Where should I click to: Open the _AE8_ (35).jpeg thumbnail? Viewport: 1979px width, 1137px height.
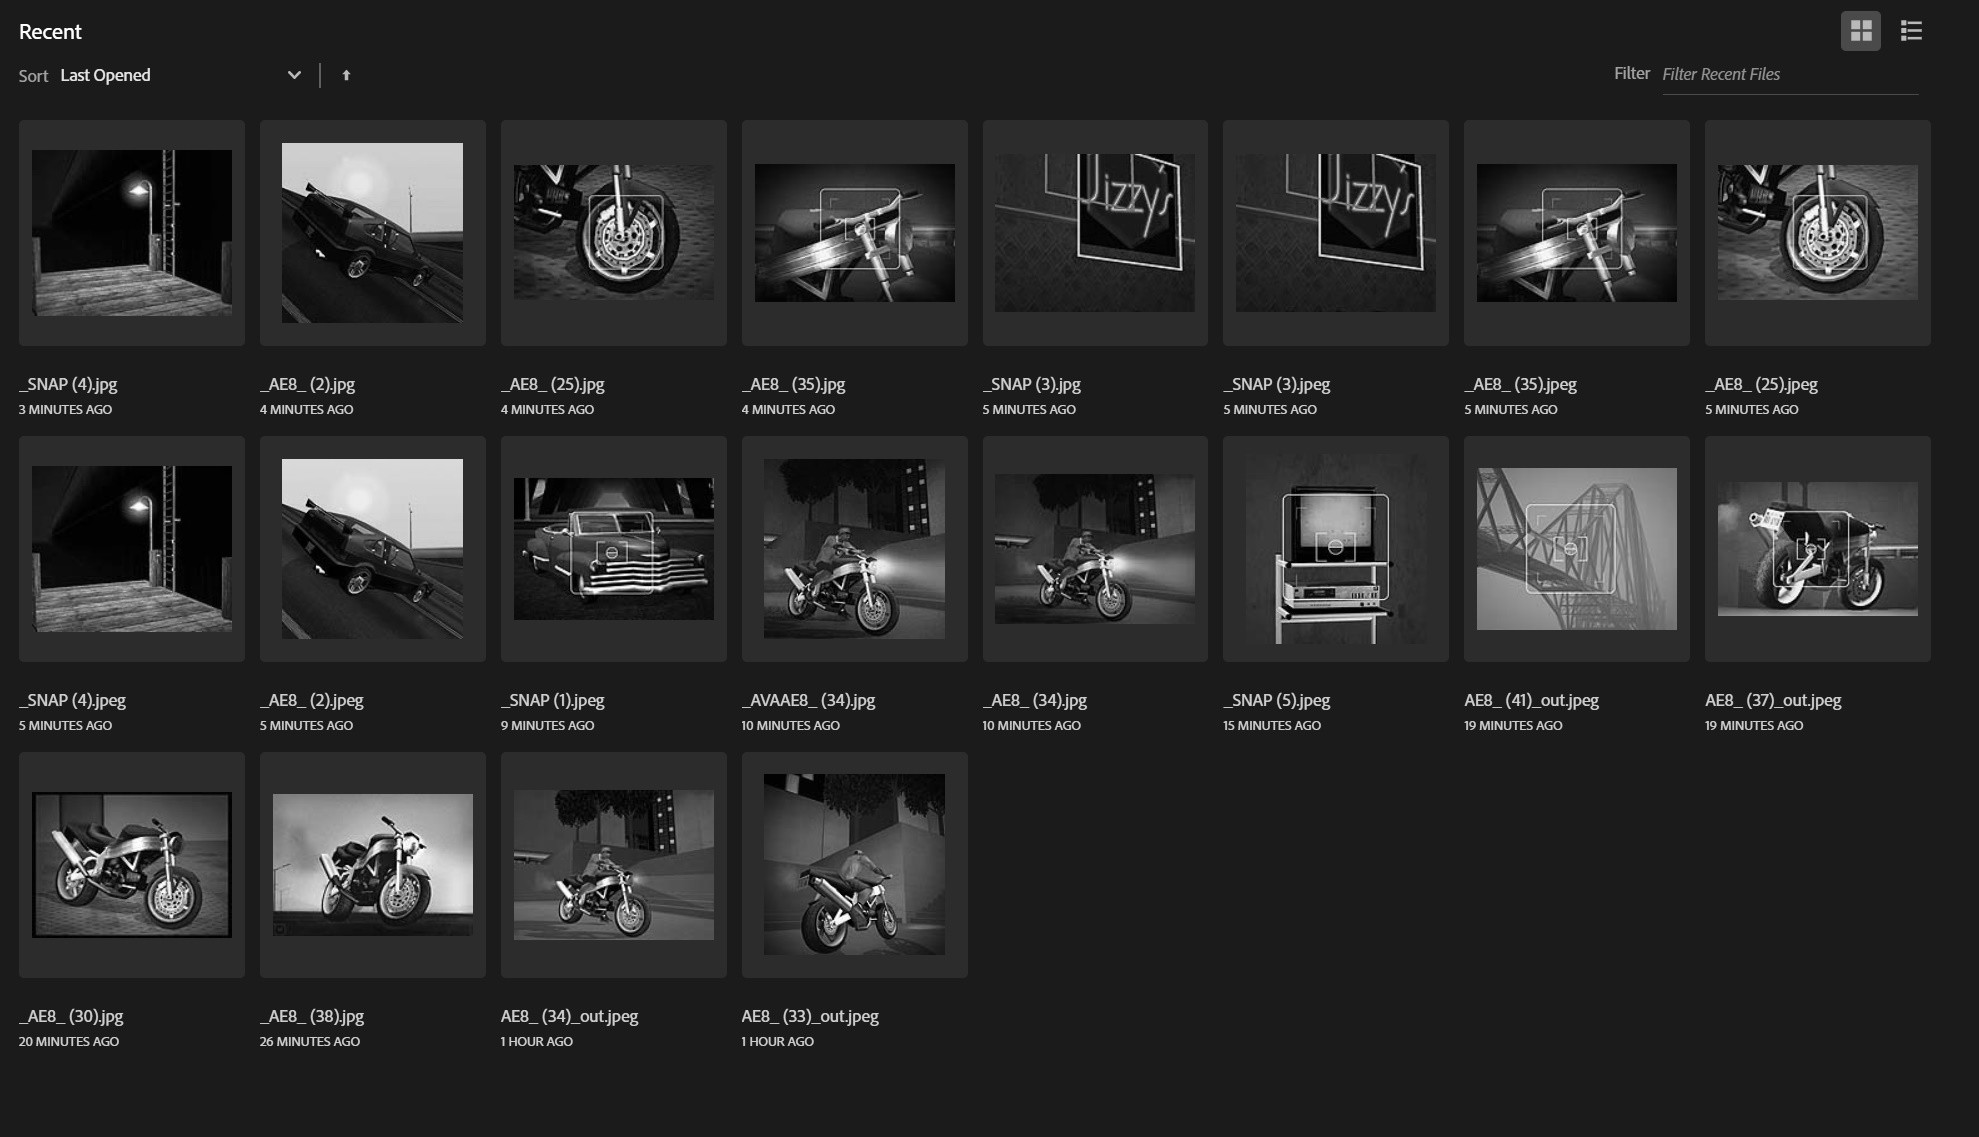(1576, 233)
